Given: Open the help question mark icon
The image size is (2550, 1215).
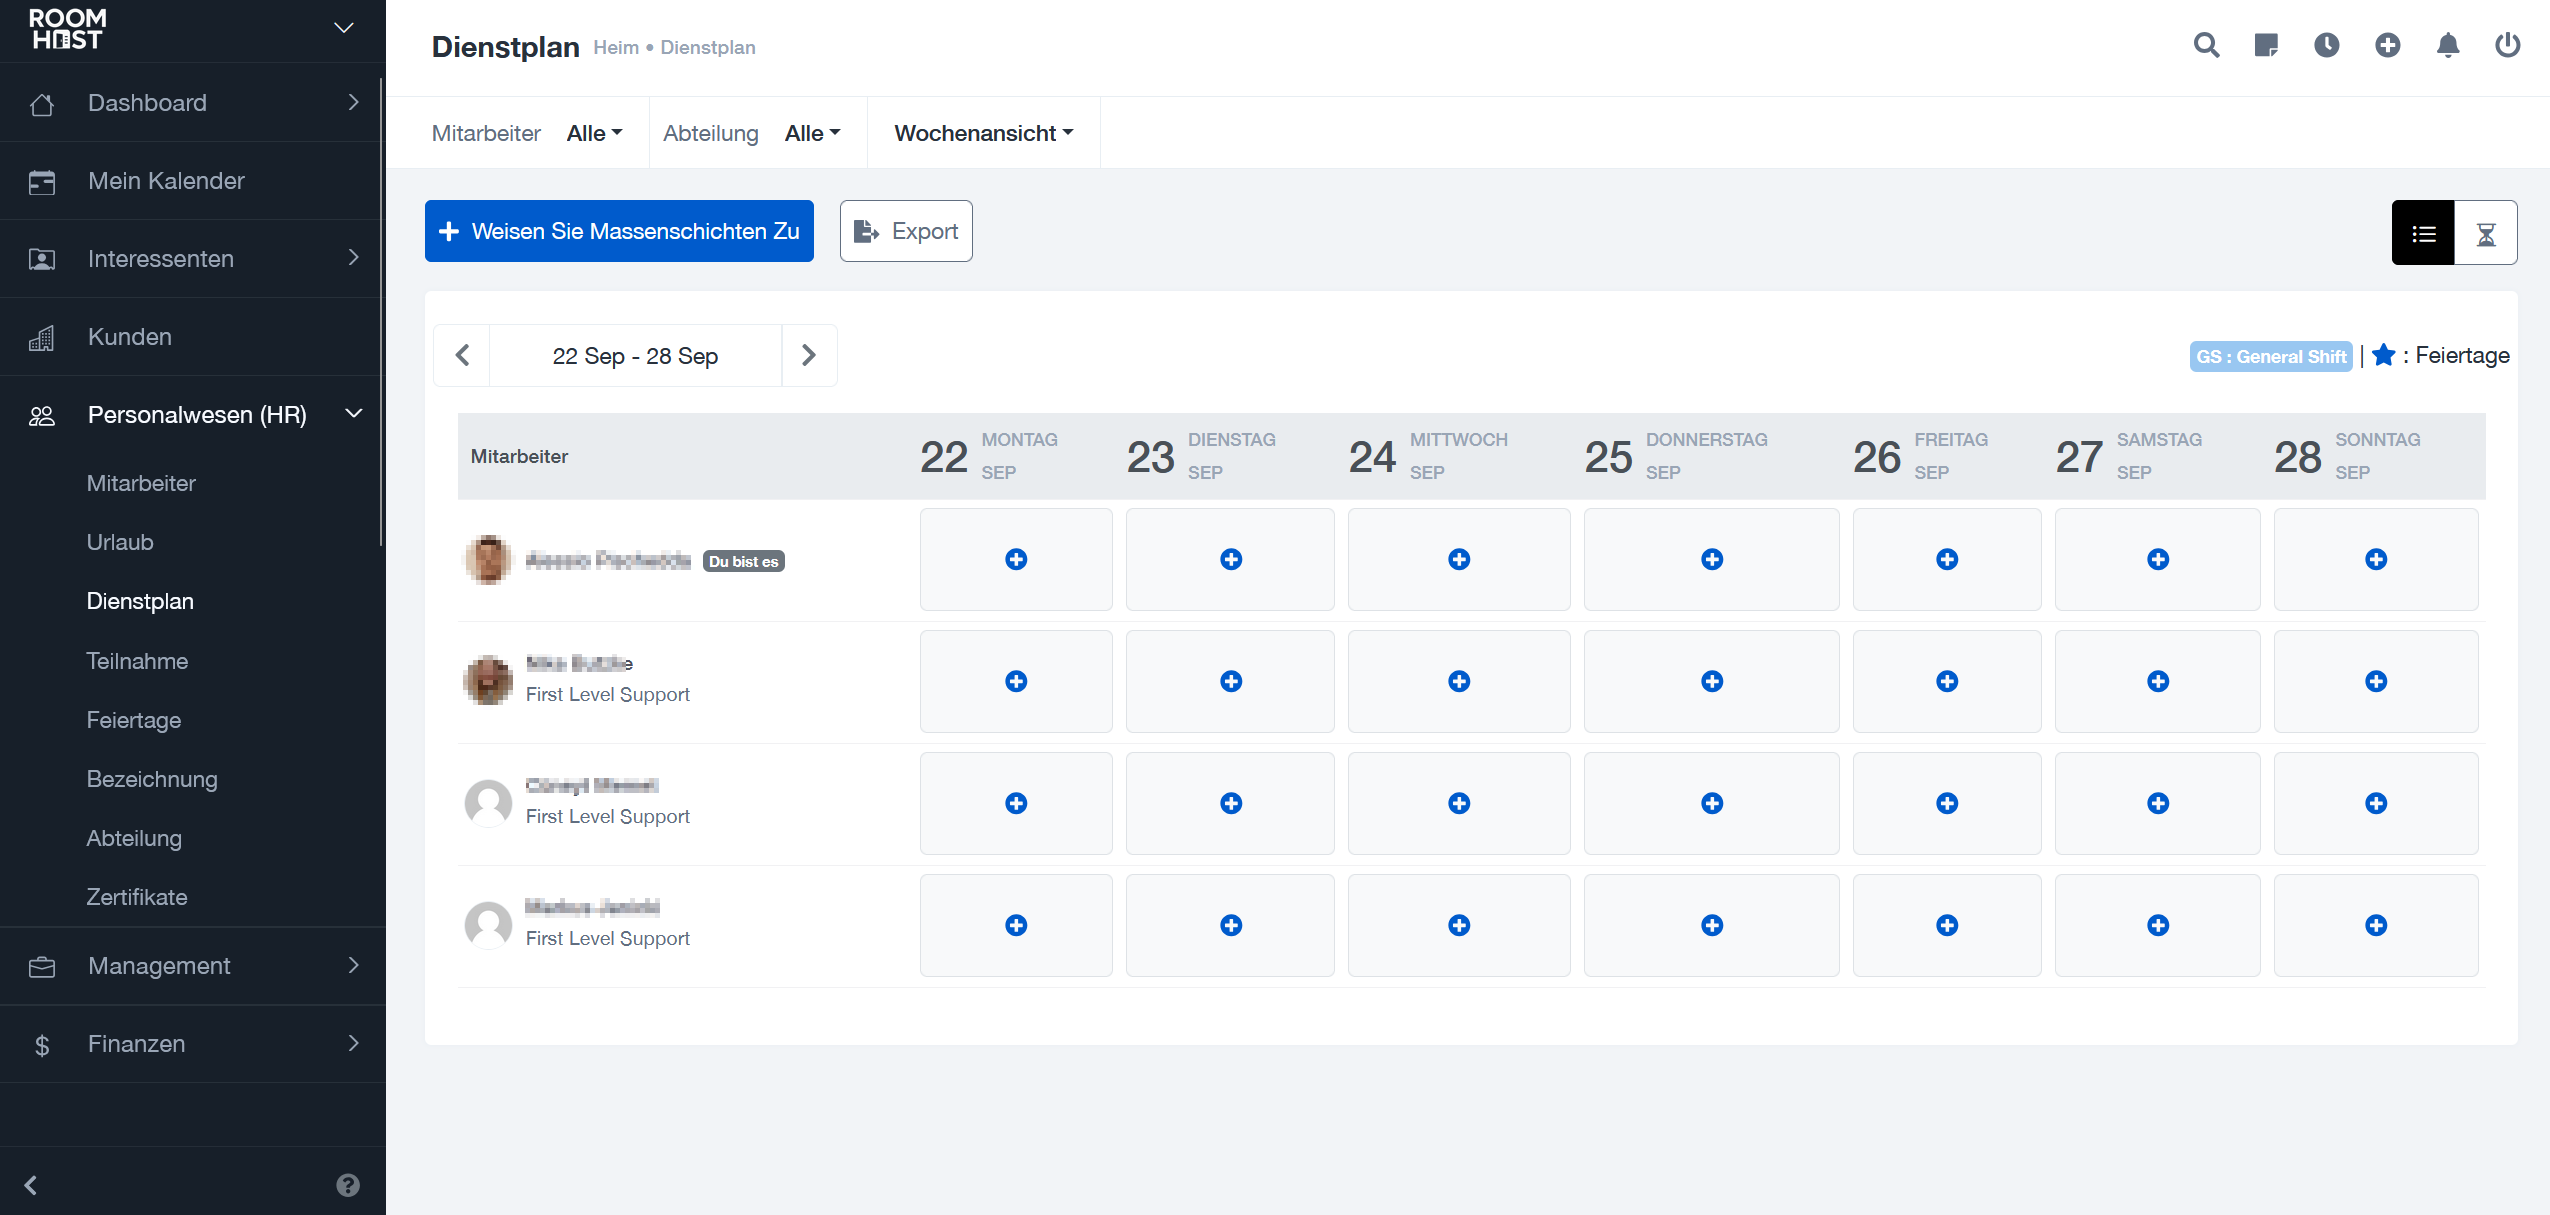Looking at the screenshot, I should pyautogui.click(x=348, y=1185).
